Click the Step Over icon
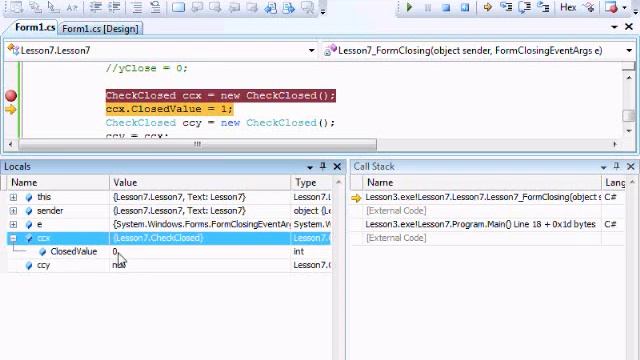 click(x=524, y=7)
